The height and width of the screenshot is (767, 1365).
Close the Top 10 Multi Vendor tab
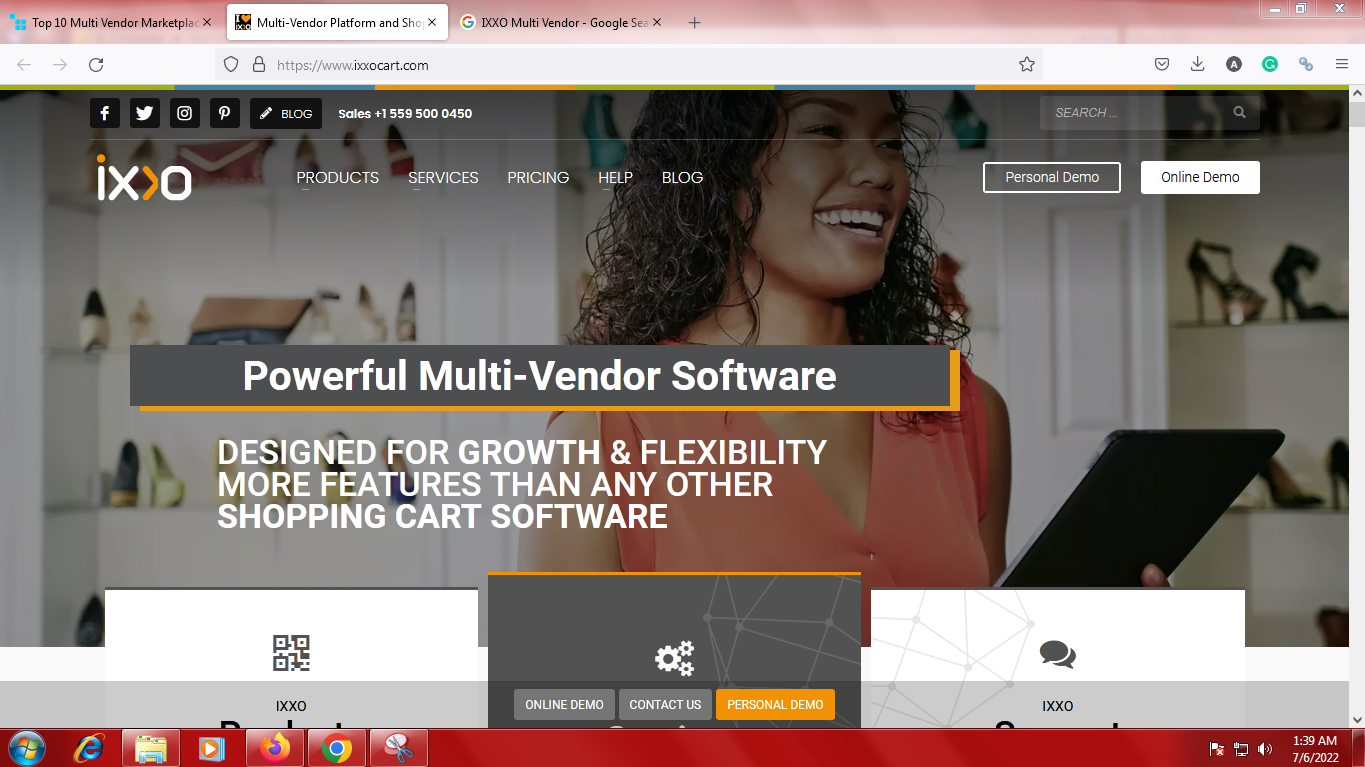point(207,22)
